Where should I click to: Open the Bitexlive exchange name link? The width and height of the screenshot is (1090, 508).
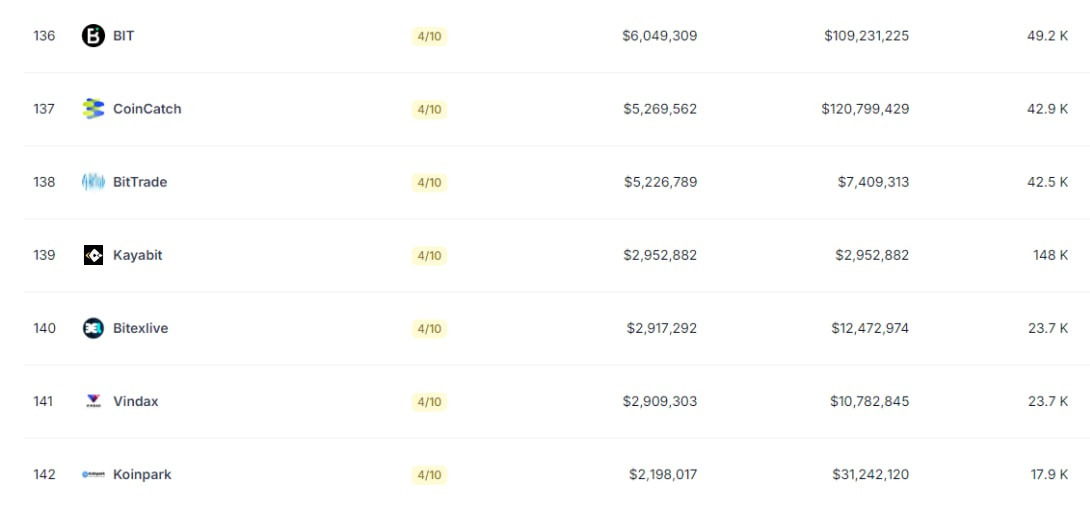tap(140, 328)
